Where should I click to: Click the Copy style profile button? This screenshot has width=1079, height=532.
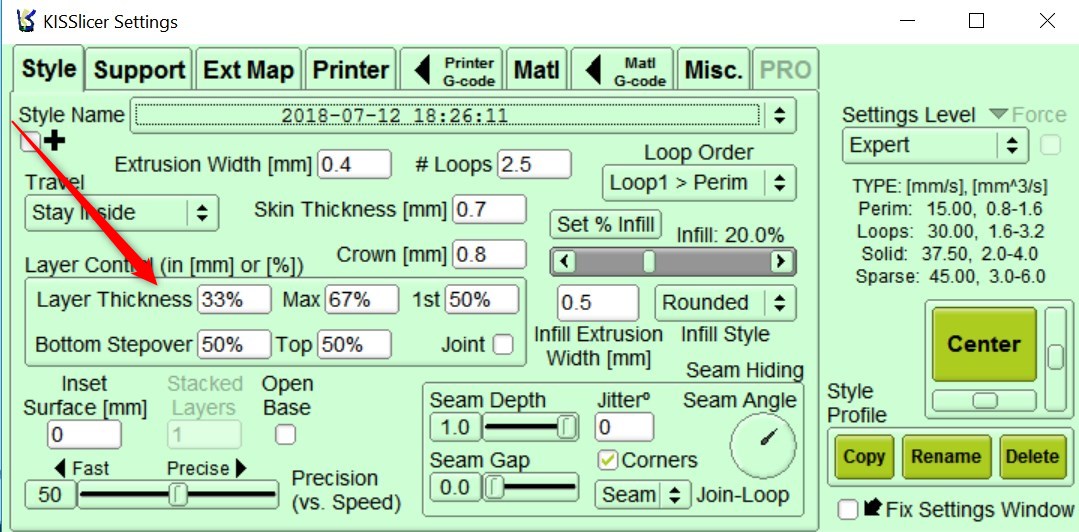click(864, 456)
